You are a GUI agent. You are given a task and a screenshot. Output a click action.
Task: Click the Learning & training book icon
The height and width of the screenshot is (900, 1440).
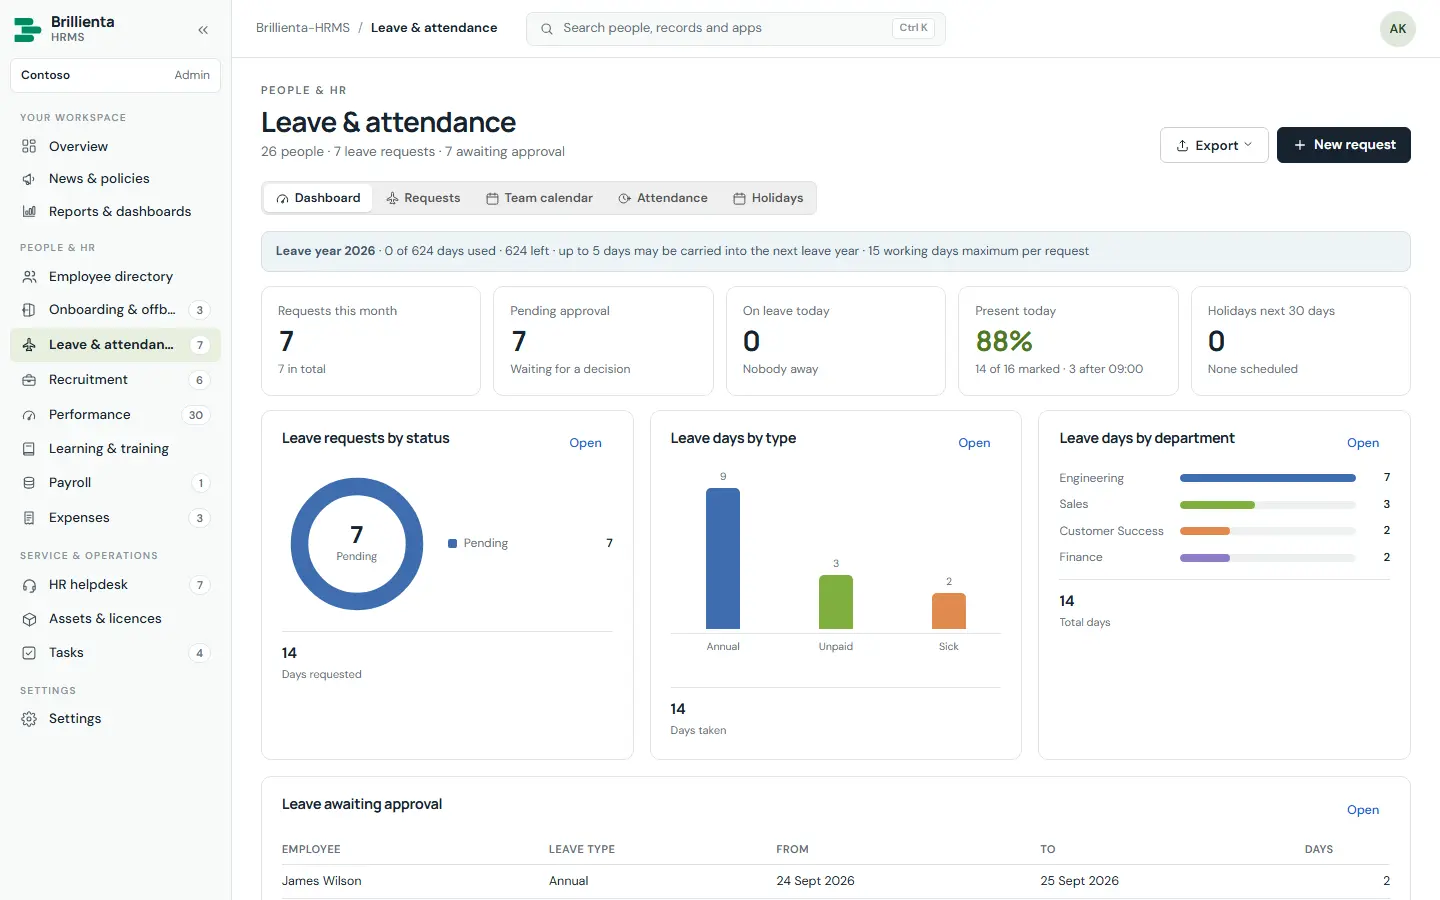pyautogui.click(x=29, y=449)
